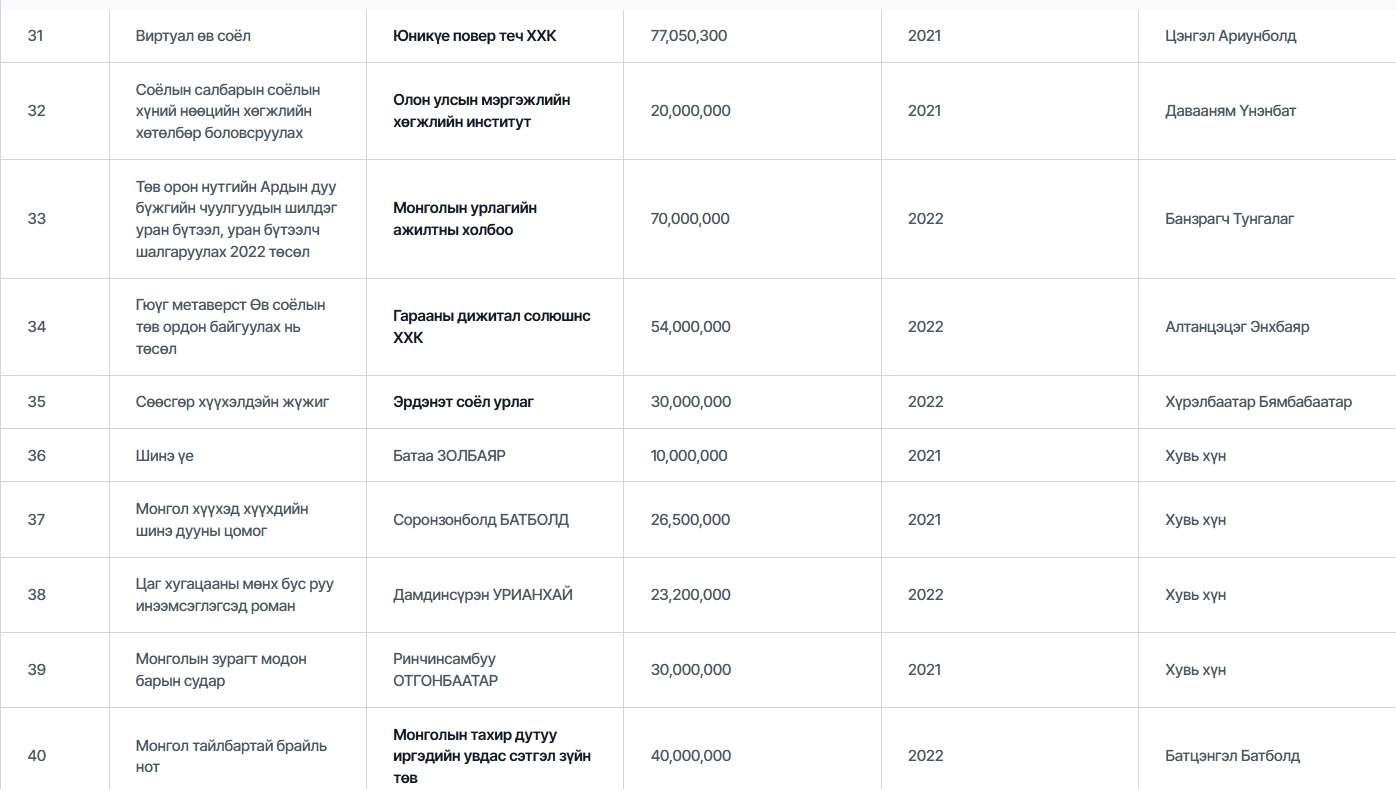
Task: Open Олон улсын мэргэжлийн хөгжлийн институт entry
Action: [481, 111]
